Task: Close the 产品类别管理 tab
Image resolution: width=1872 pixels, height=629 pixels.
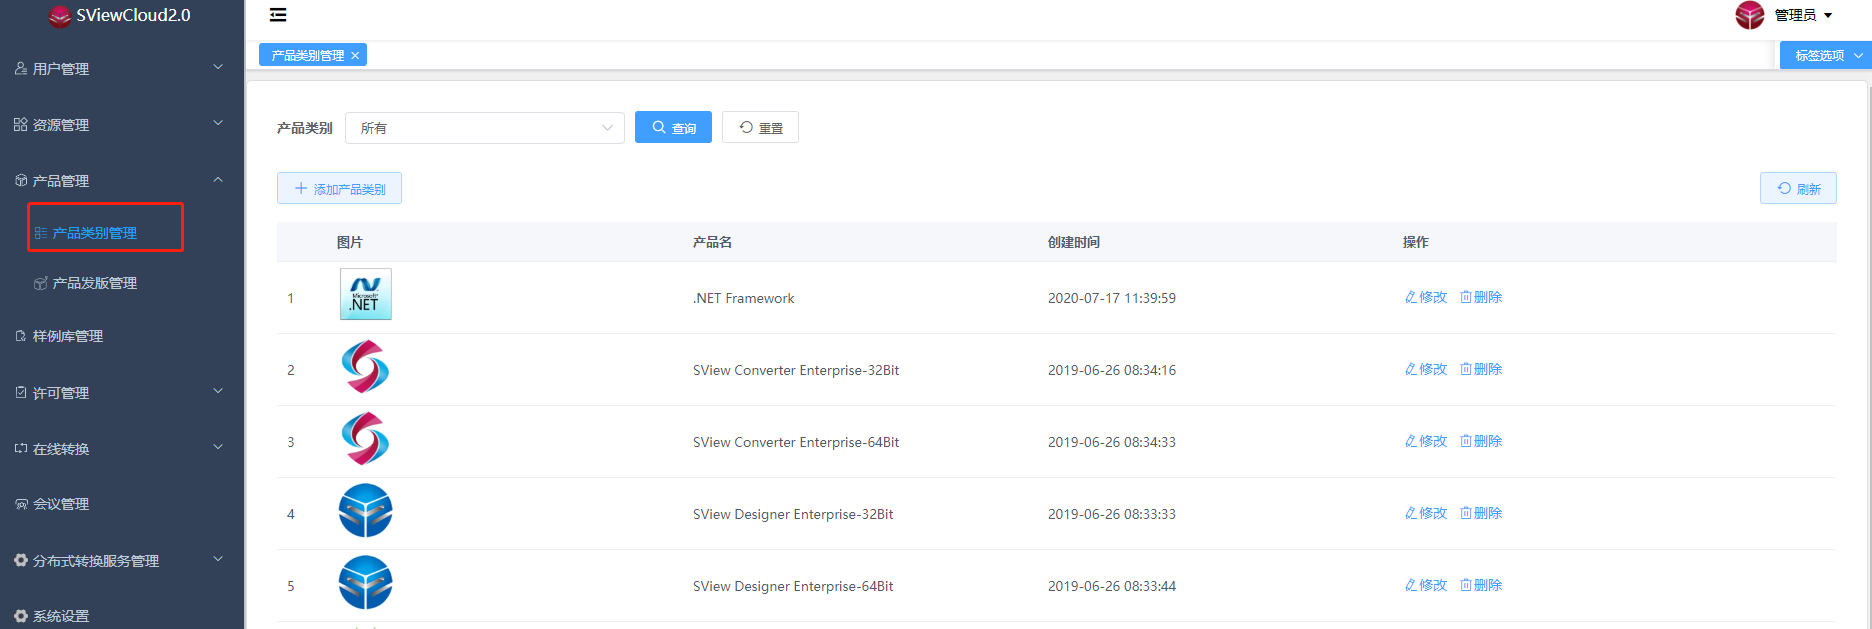Action: 355,56
